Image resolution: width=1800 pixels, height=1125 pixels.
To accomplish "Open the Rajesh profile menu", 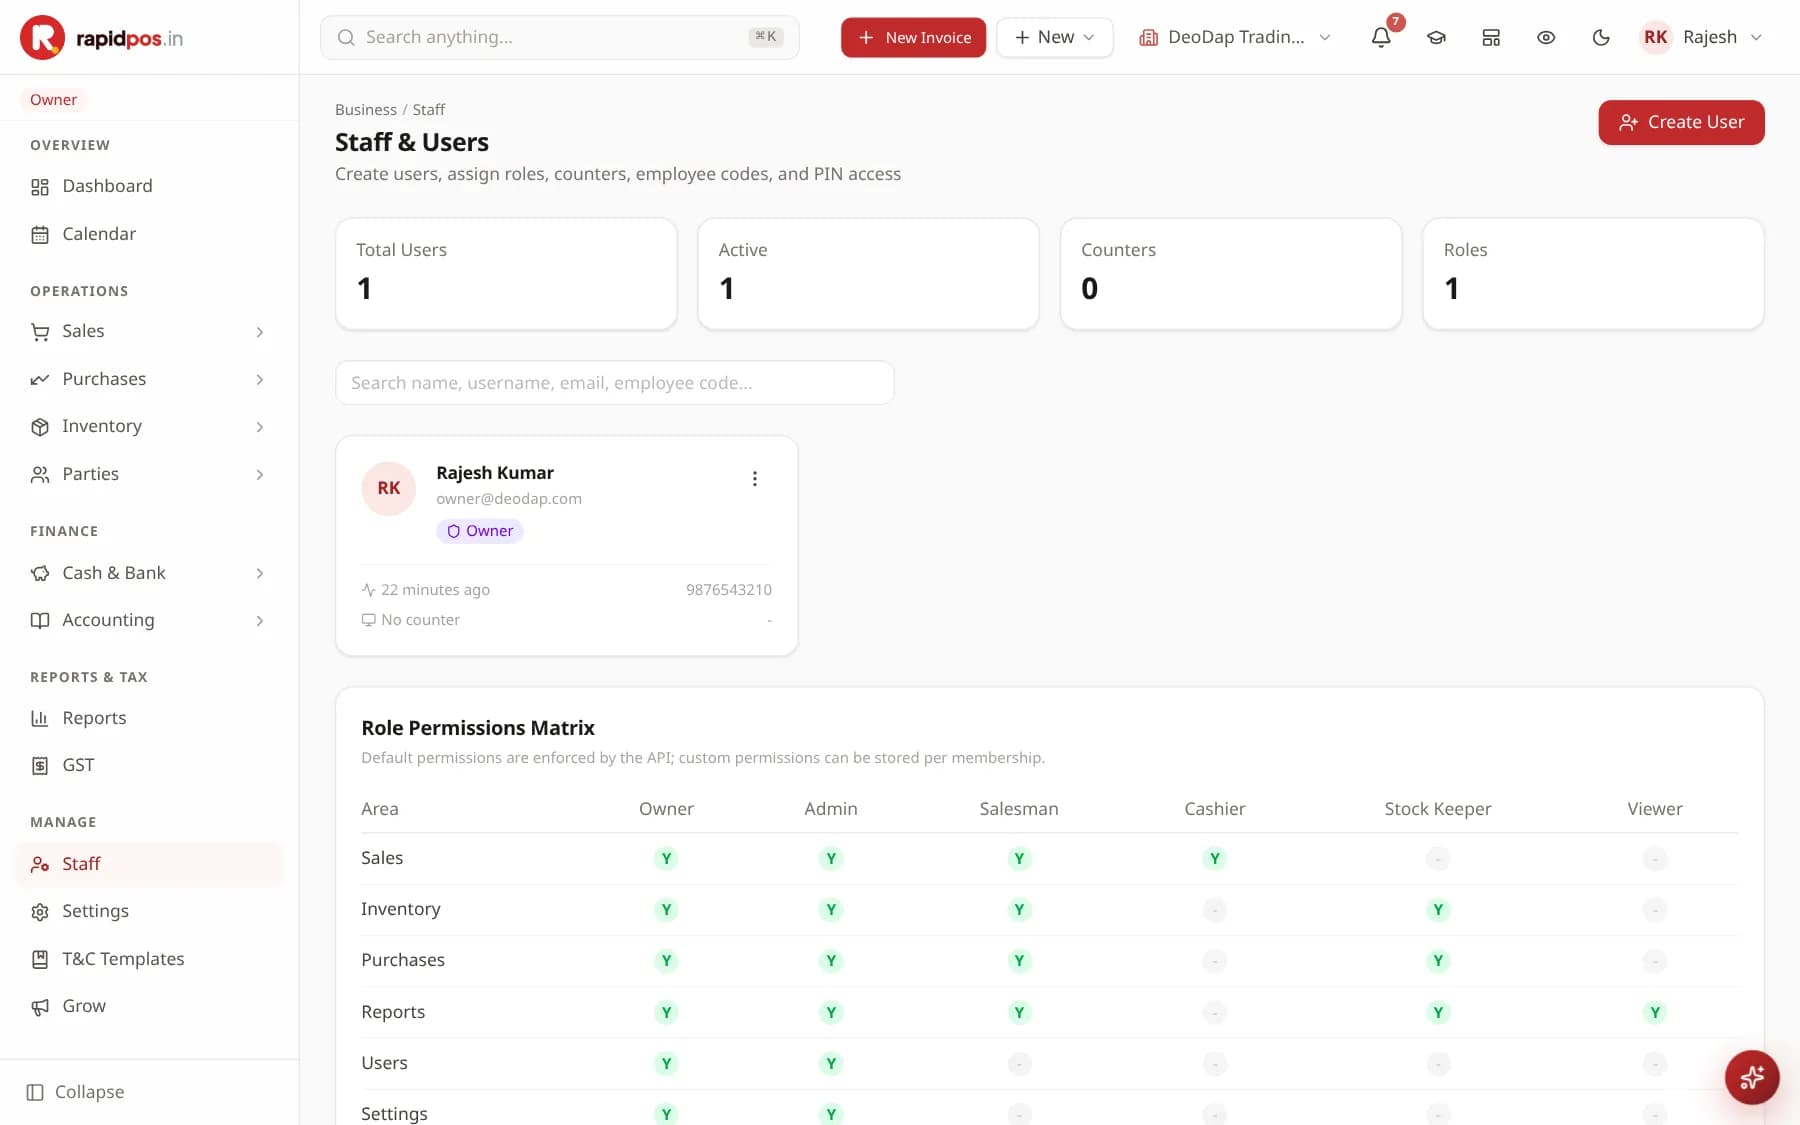I will [x=1702, y=37].
